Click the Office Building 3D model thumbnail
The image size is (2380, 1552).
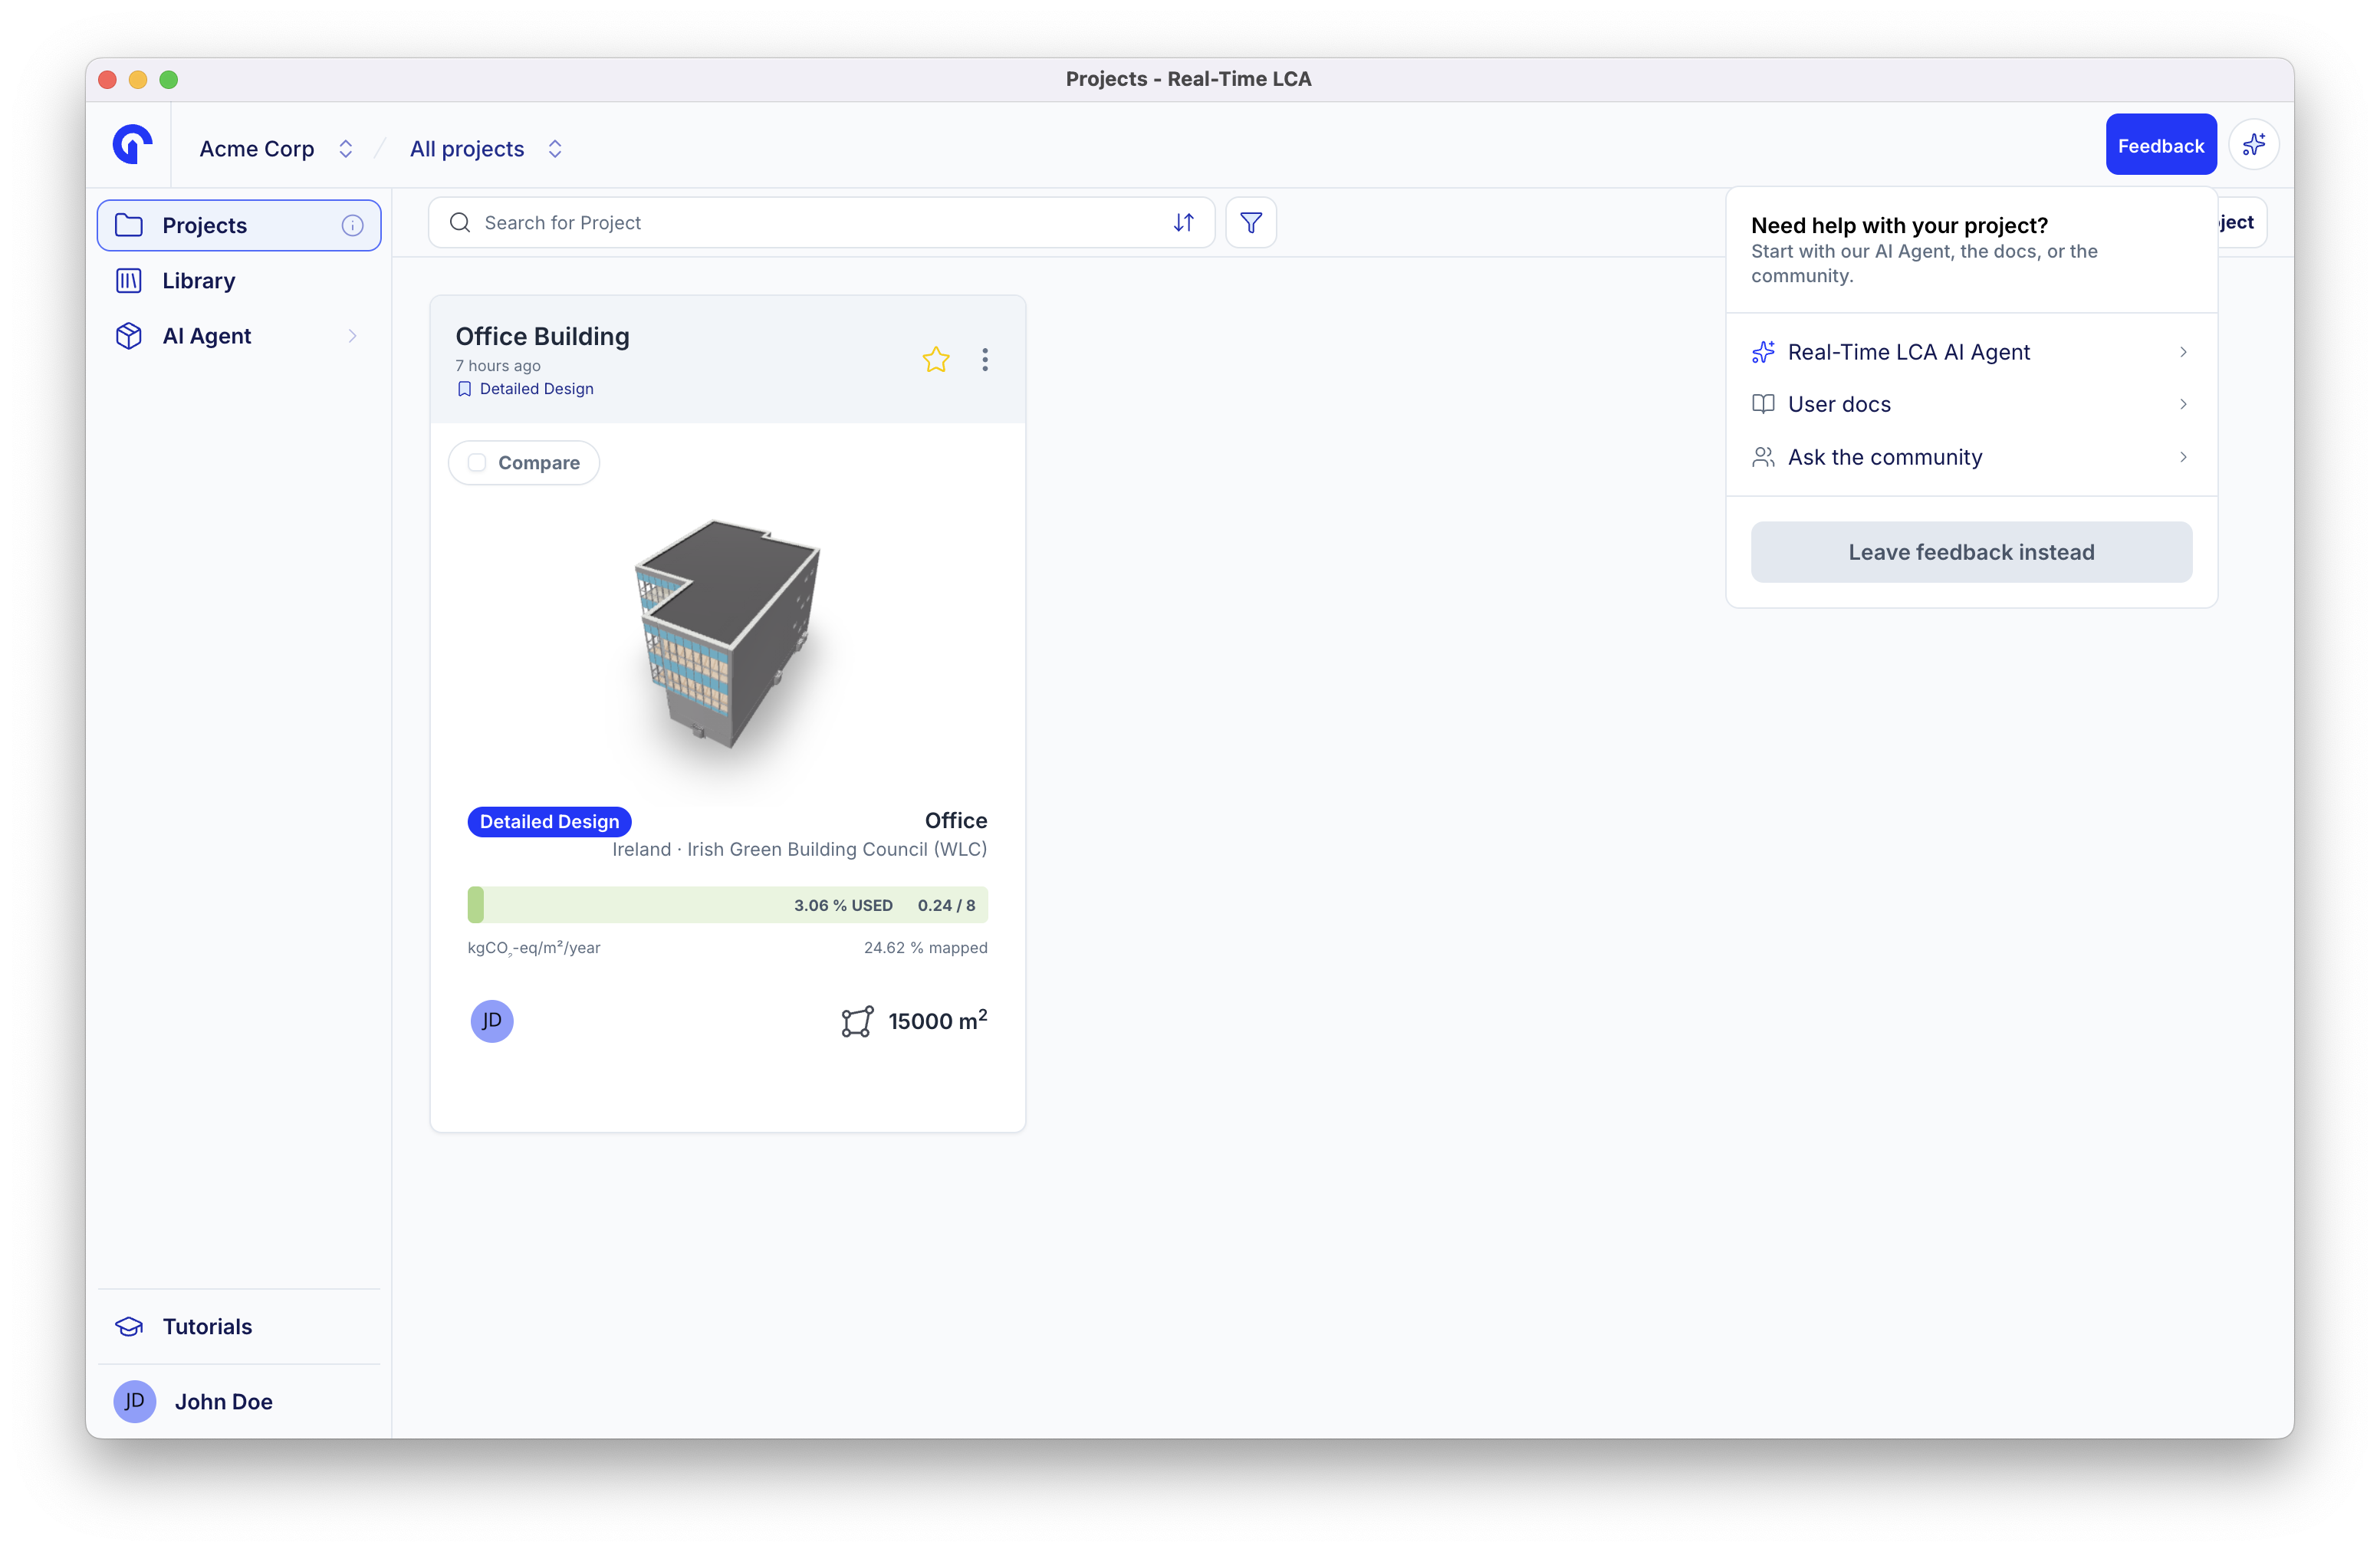click(x=729, y=635)
